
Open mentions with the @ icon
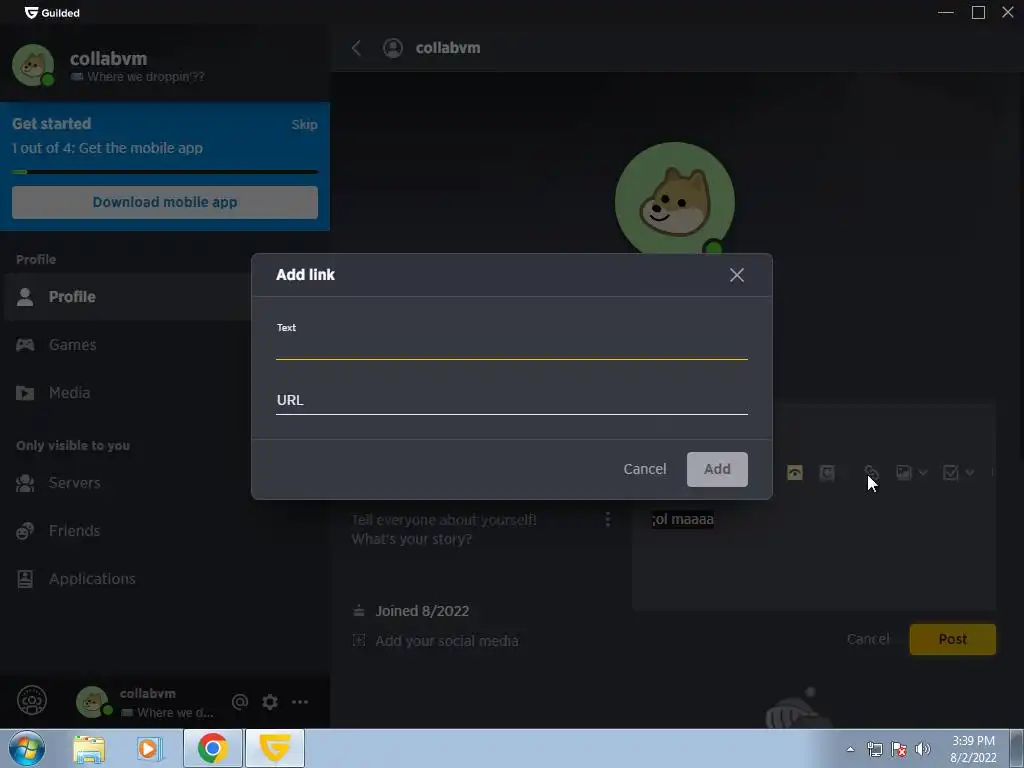[x=240, y=702]
